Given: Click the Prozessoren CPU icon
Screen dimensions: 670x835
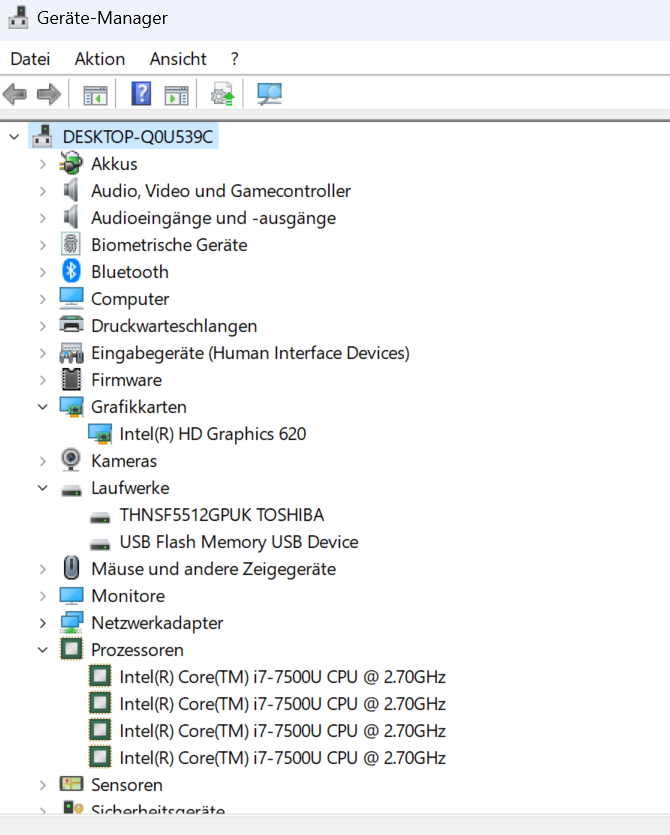Looking at the screenshot, I should [x=71, y=649].
